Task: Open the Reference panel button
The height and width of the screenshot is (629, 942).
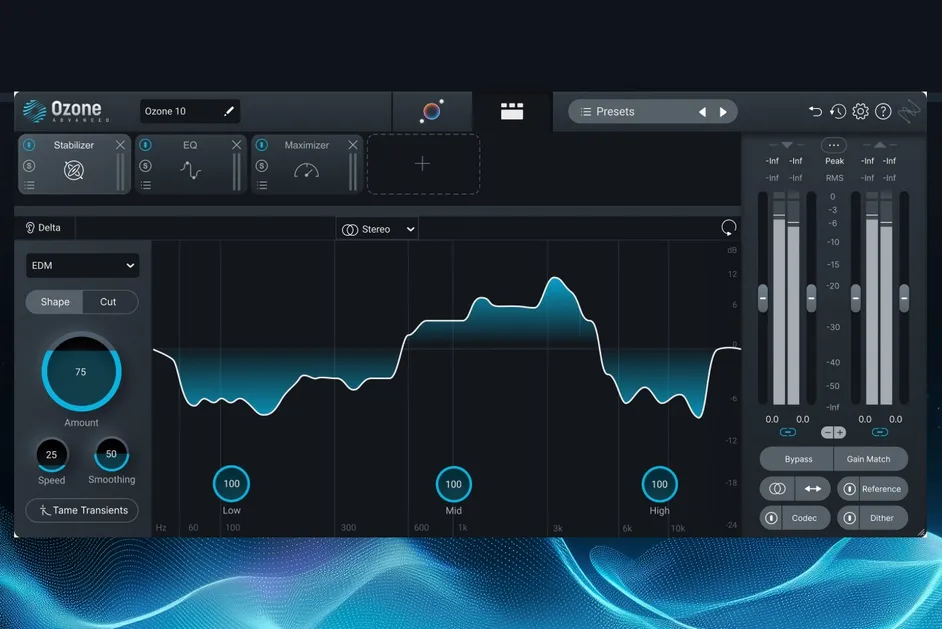Action: [881, 489]
